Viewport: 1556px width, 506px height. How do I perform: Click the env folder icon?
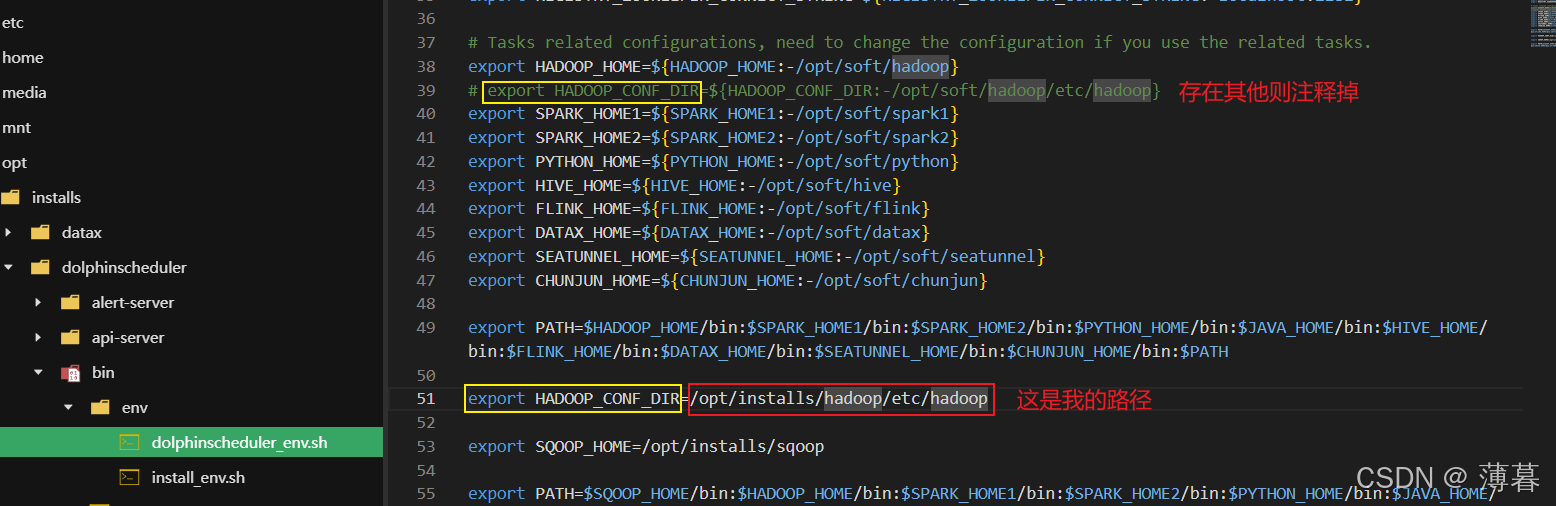tap(100, 407)
